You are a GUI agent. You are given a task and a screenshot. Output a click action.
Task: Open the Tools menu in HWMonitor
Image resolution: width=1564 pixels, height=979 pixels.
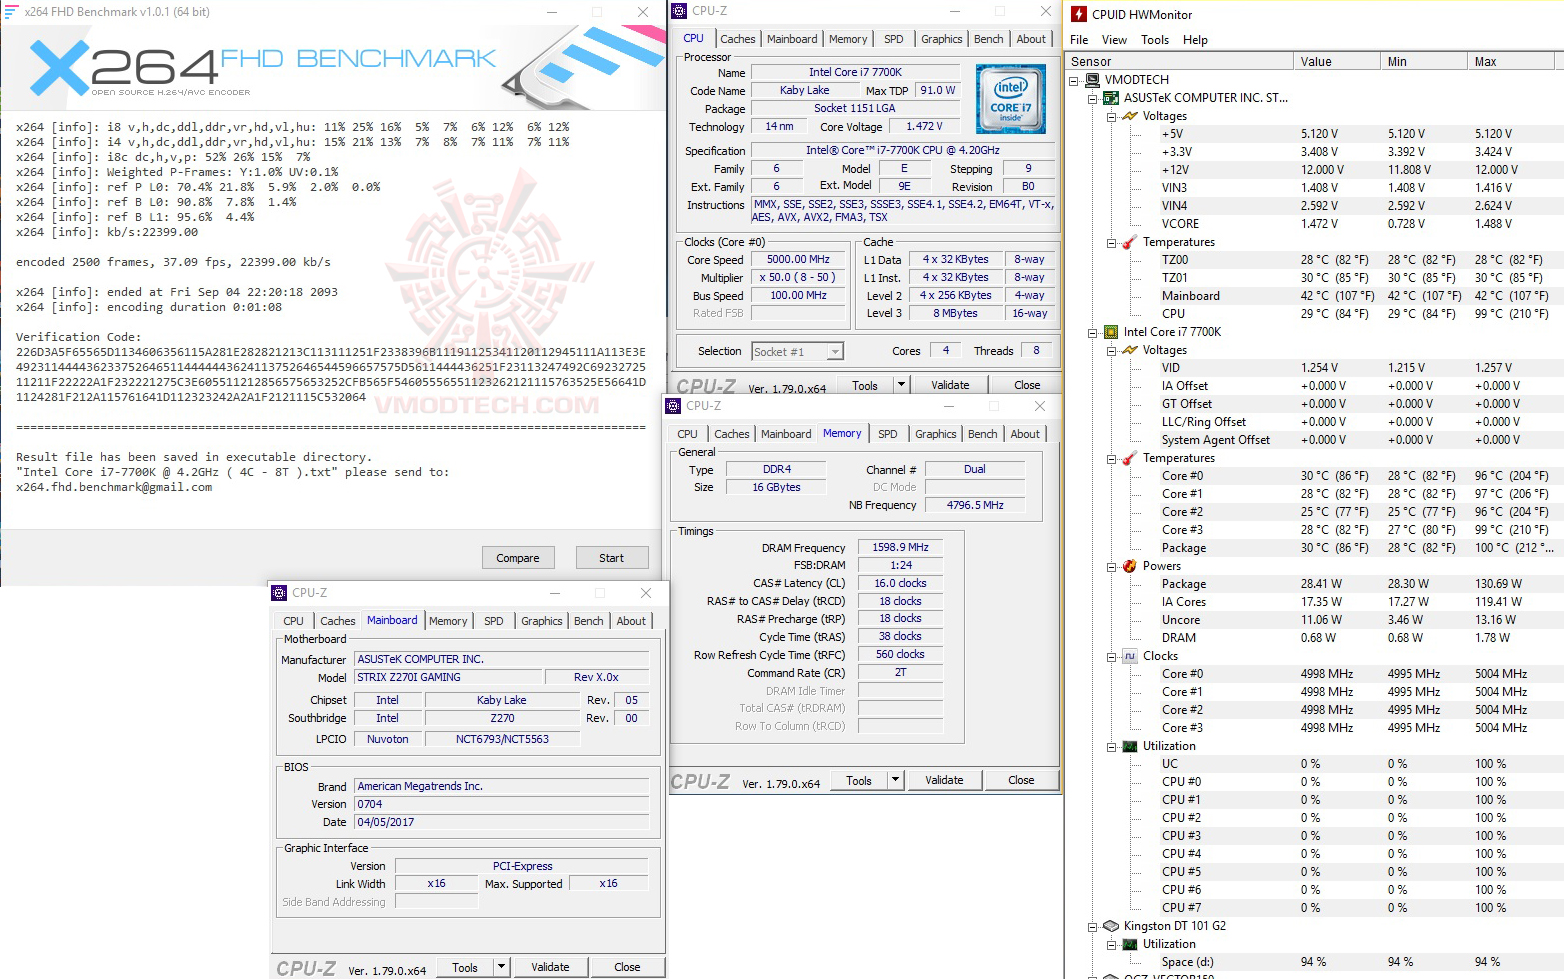(1155, 40)
